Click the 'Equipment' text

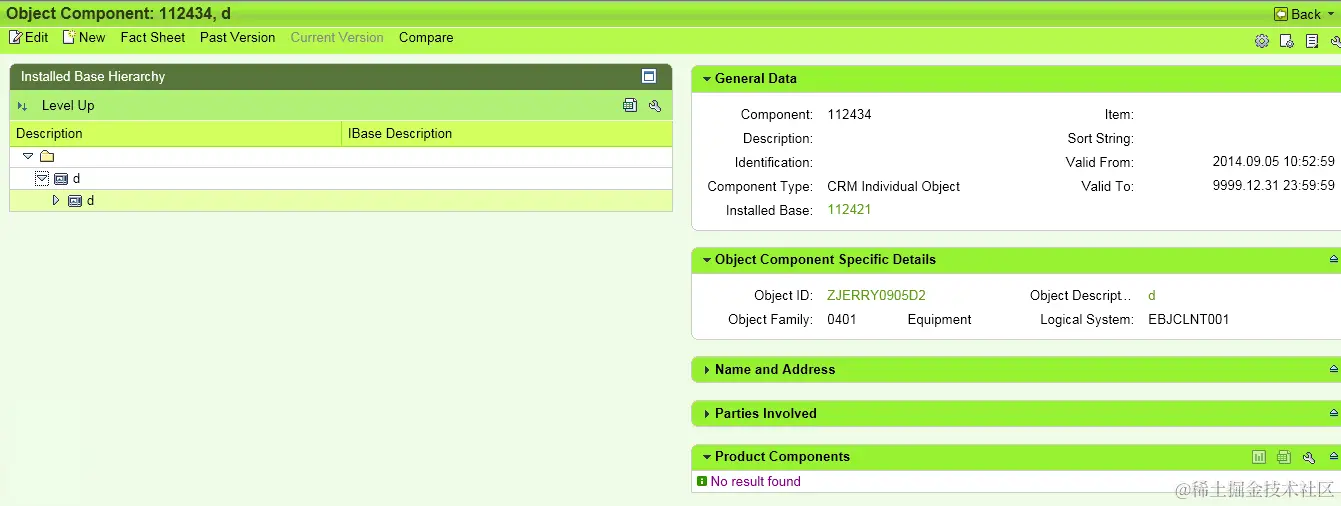[939, 319]
